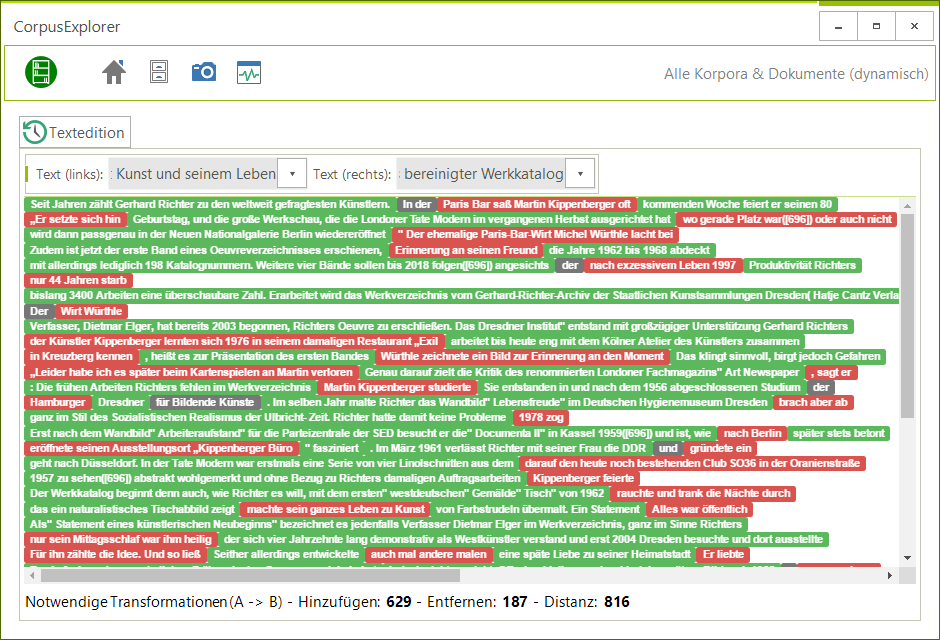The image size is (940, 640).
Task: Click the blue camera snapshot icon
Action: click(204, 71)
